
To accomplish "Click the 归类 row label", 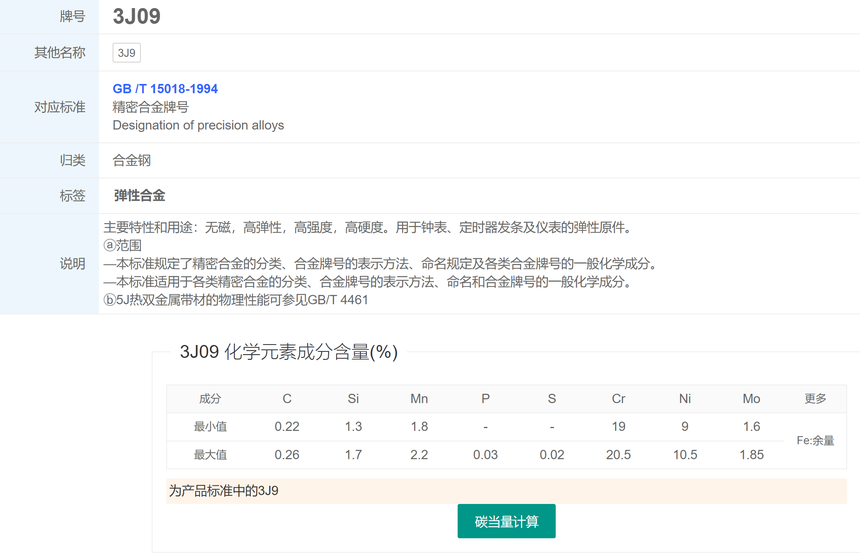I will tap(72, 161).
